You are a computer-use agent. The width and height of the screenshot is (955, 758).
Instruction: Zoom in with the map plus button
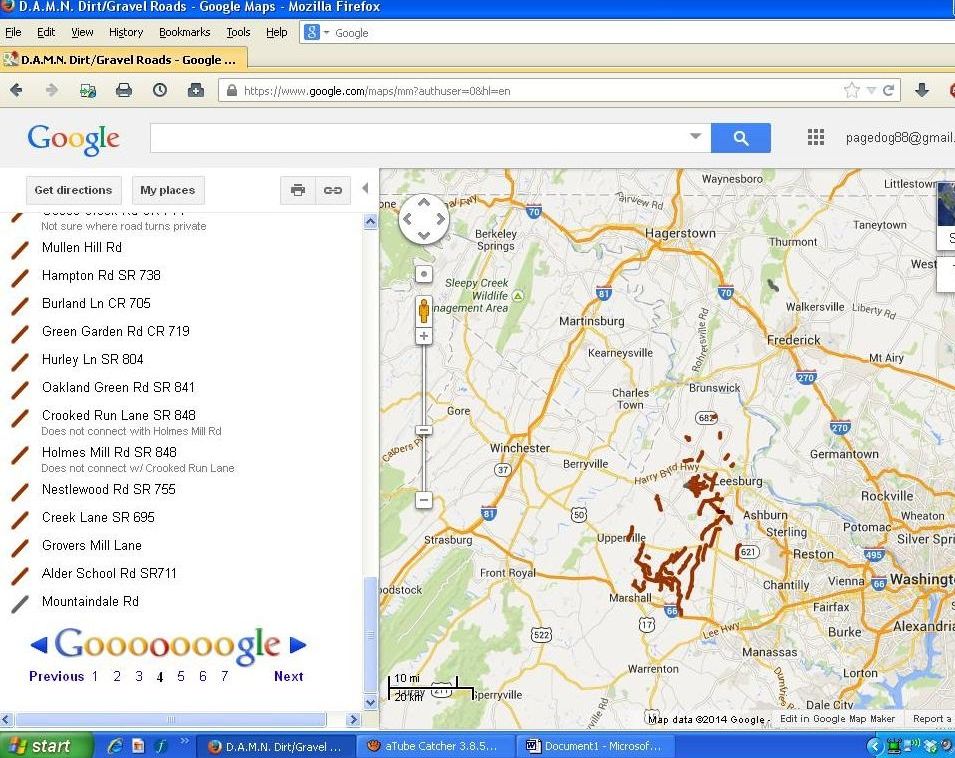pyautogui.click(x=424, y=336)
